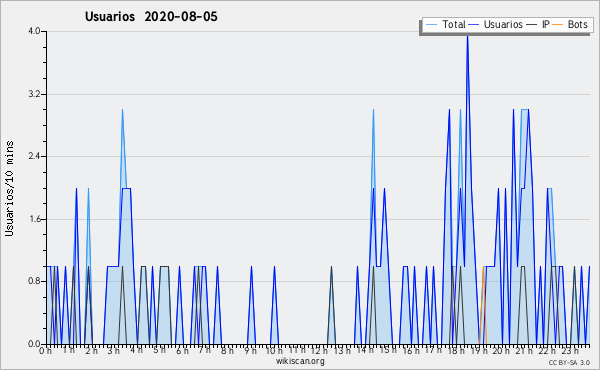Click the orange Bots legend line

tap(558, 25)
